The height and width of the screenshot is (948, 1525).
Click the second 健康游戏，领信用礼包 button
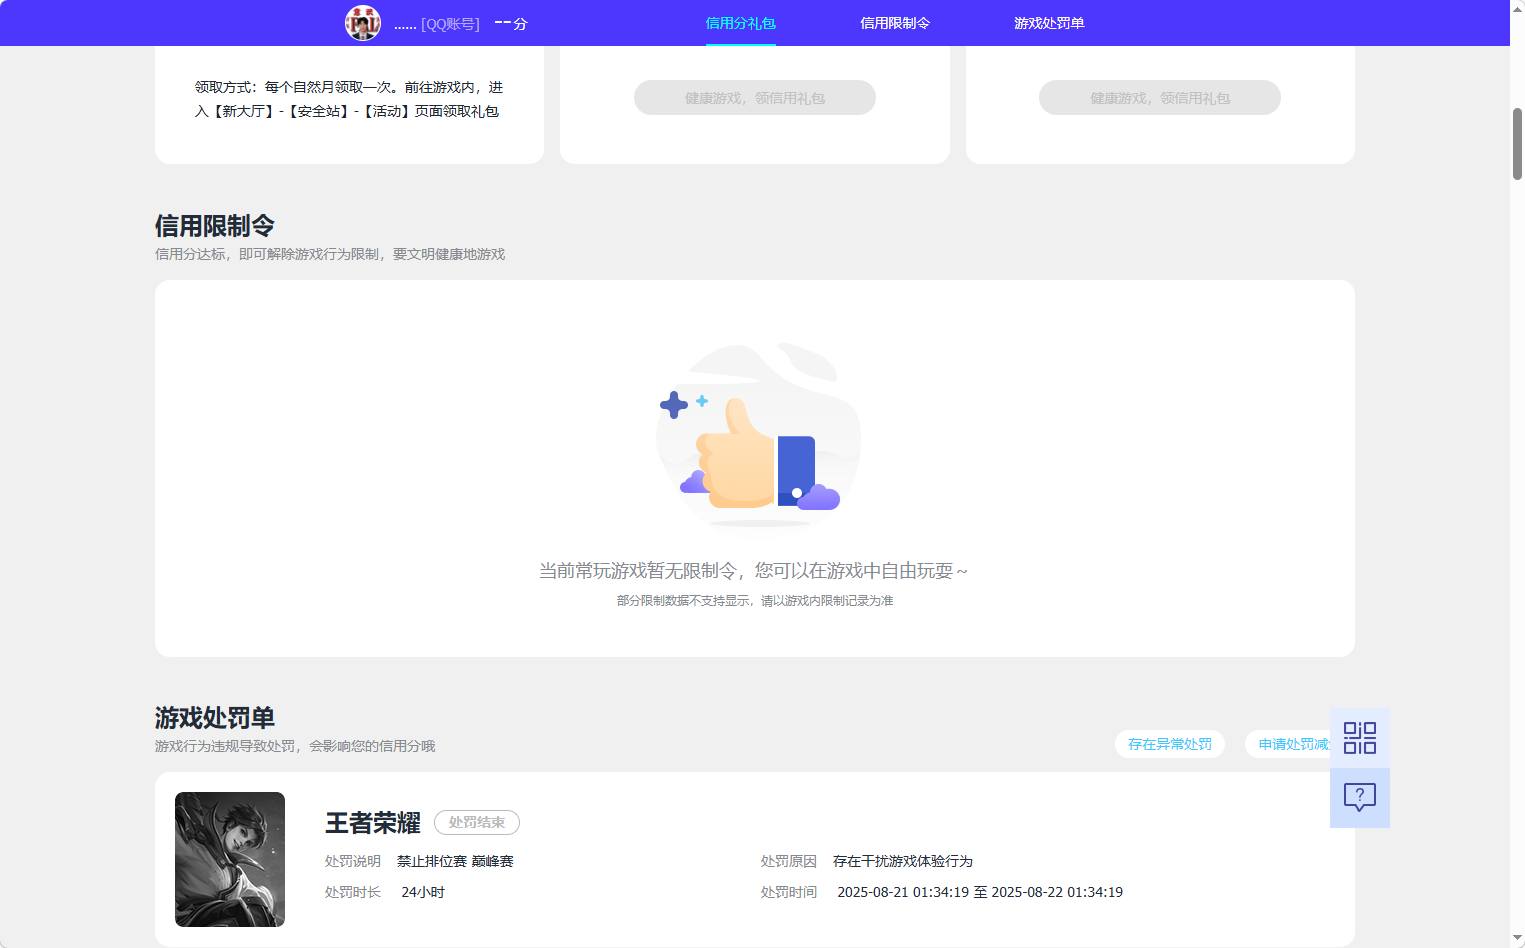click(x=1159, y=97)
